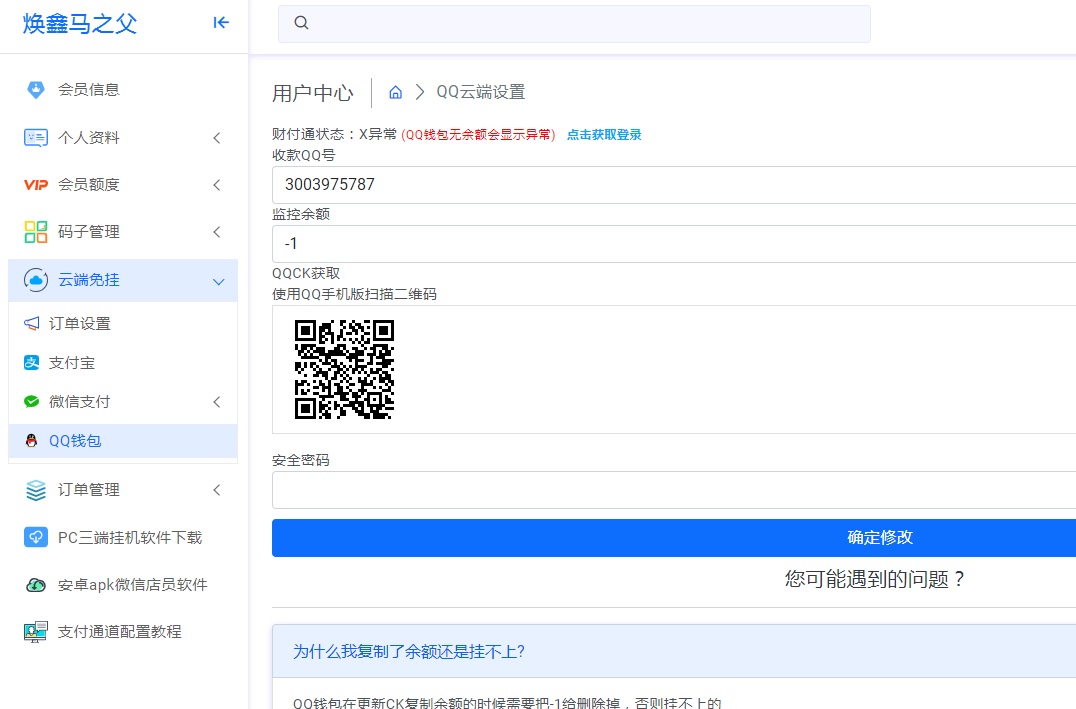This screenshot has width=1076, height=709.
Task: Open PC三端挂机软件下载 page
Action: (130, 538)
